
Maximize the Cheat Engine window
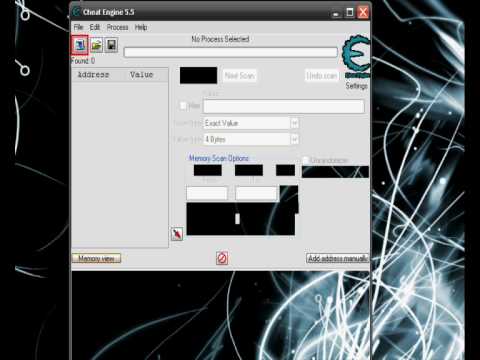(349, 13)
